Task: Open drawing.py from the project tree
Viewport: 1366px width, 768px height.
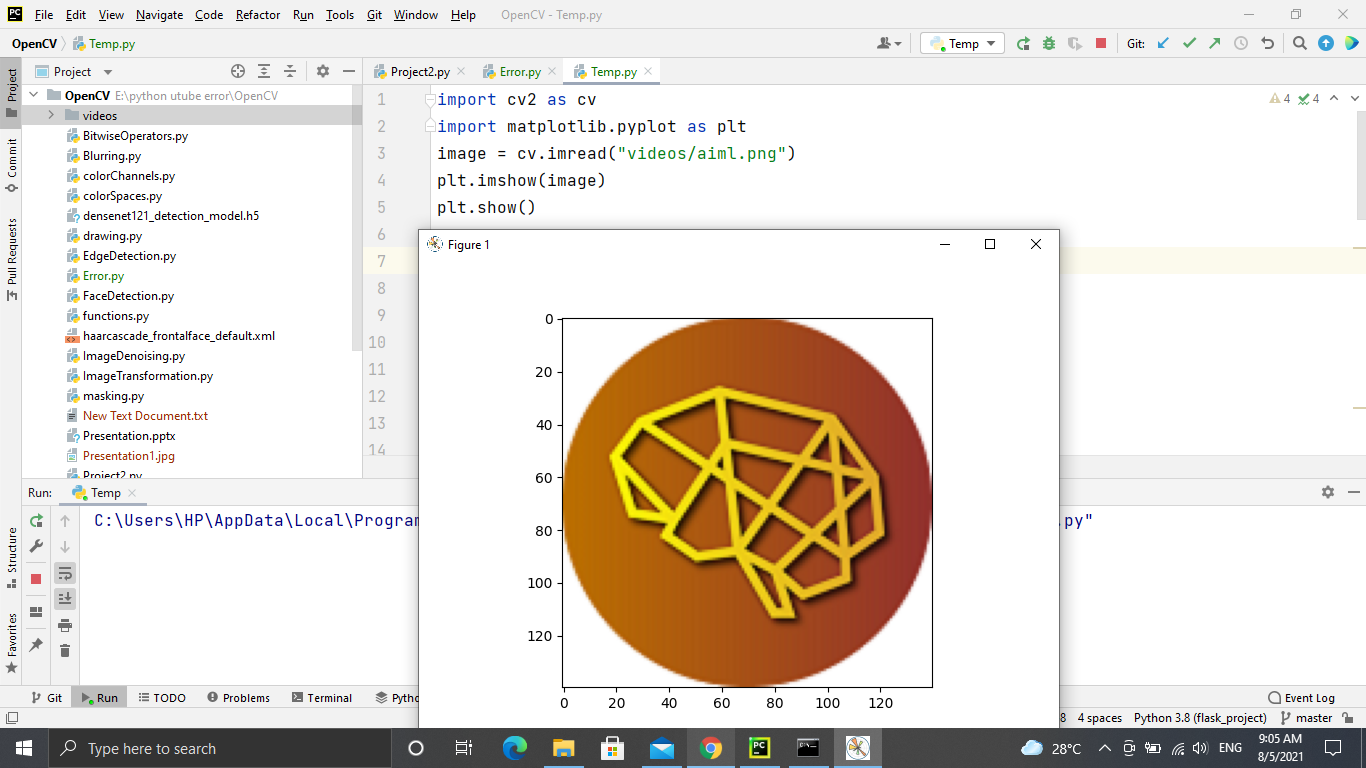Action: point(112,235)
